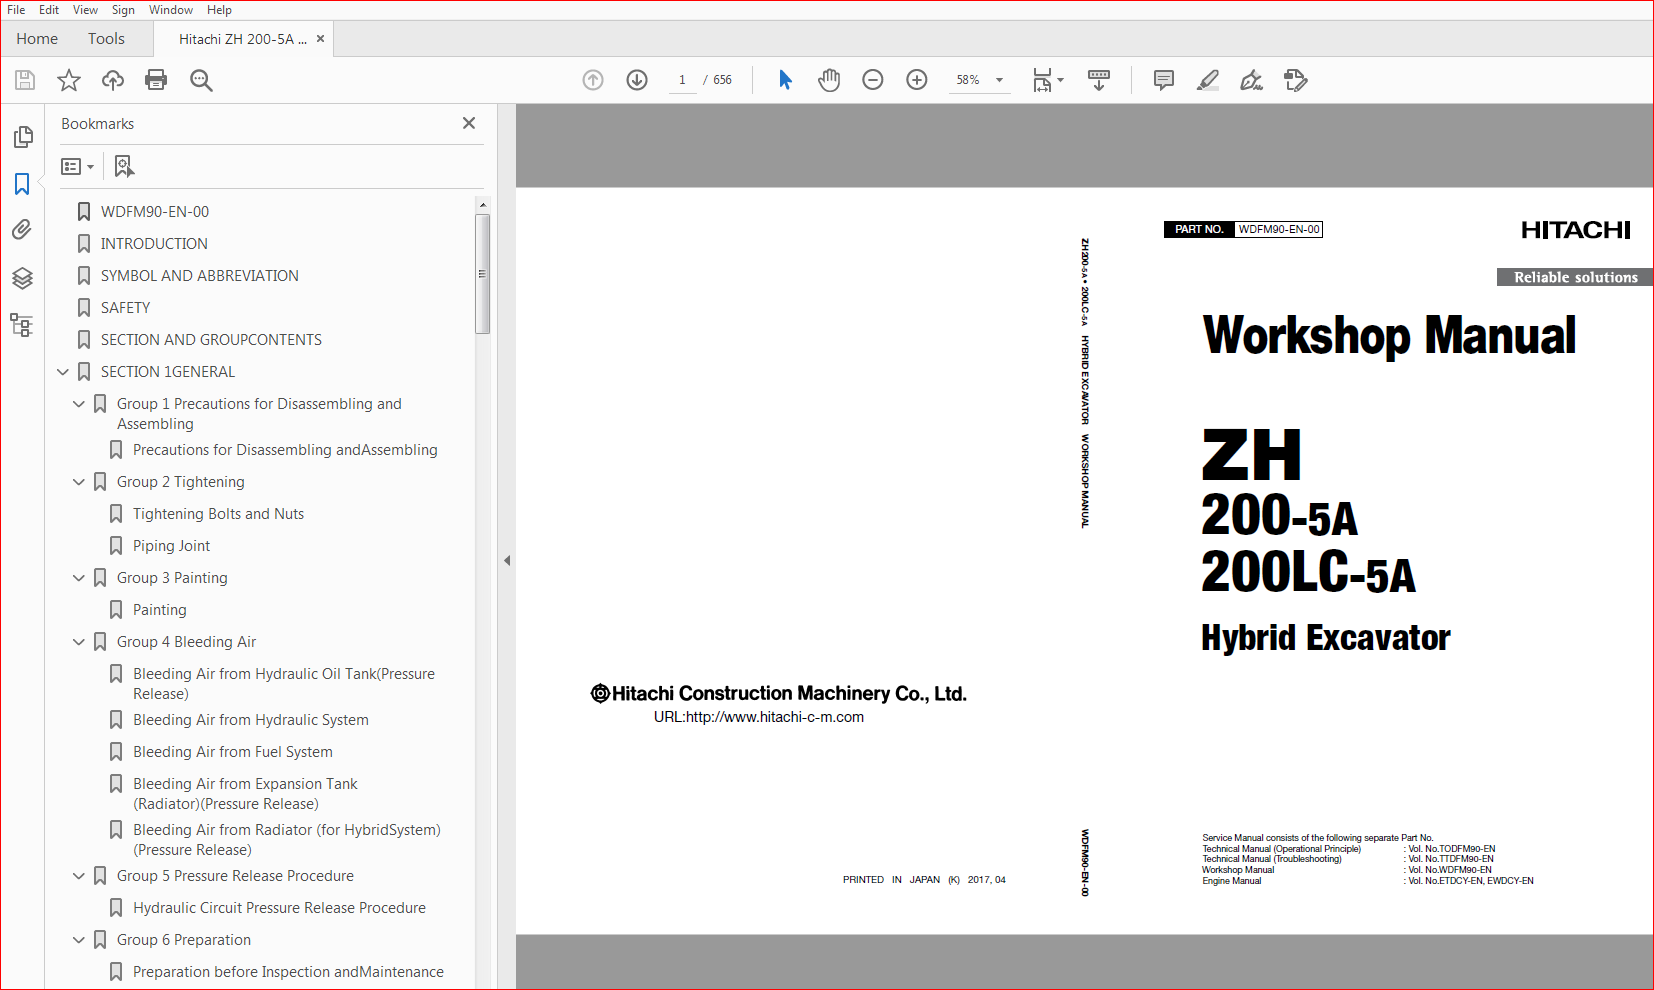Open WDFM90-EN-00 bookmark

tap(155, 212)
